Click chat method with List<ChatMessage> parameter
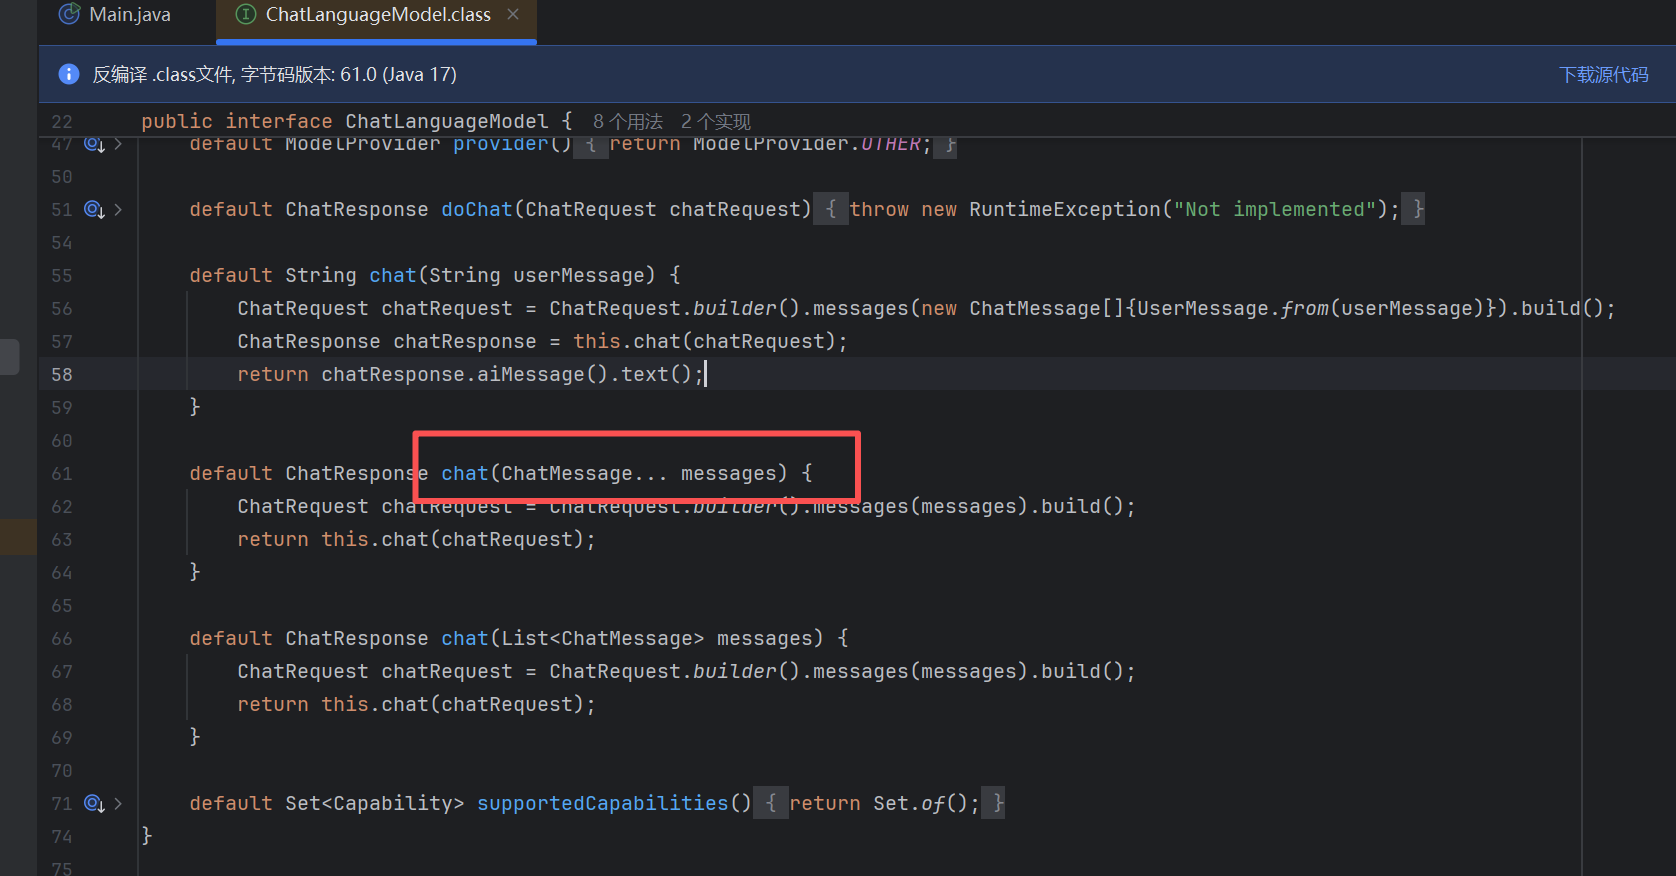 [x=465, y=638]
